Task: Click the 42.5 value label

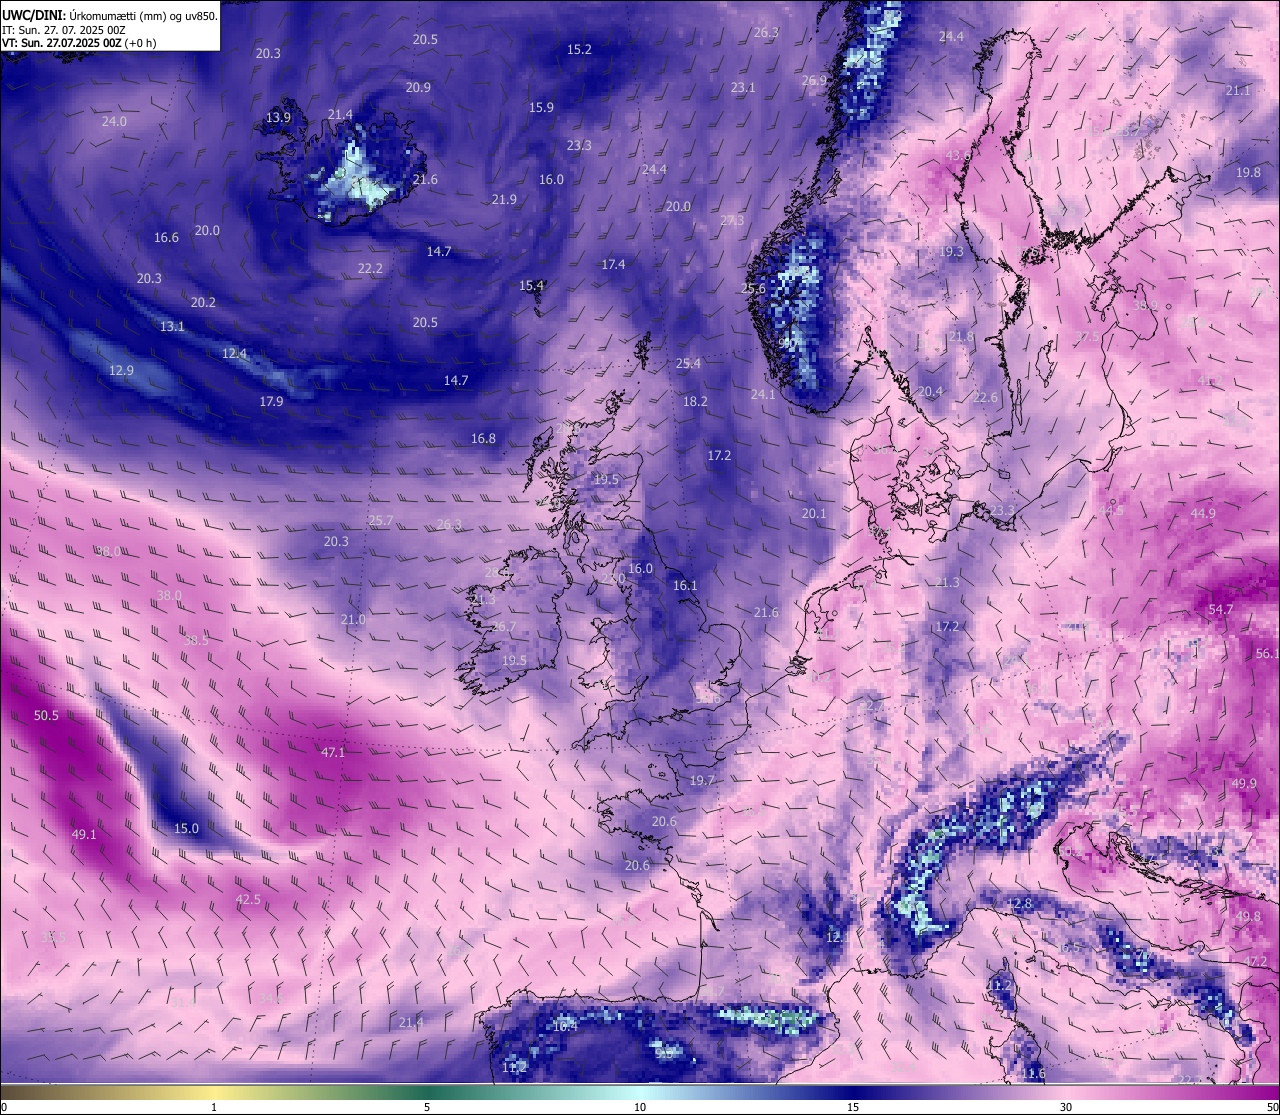Action: coord(248,899)
